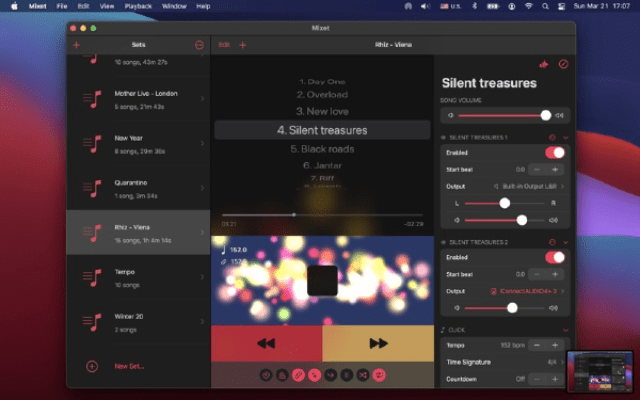Collapse the Silent Treasures 1 section
The height and width of the screenshot is (400, 640).
566,137
